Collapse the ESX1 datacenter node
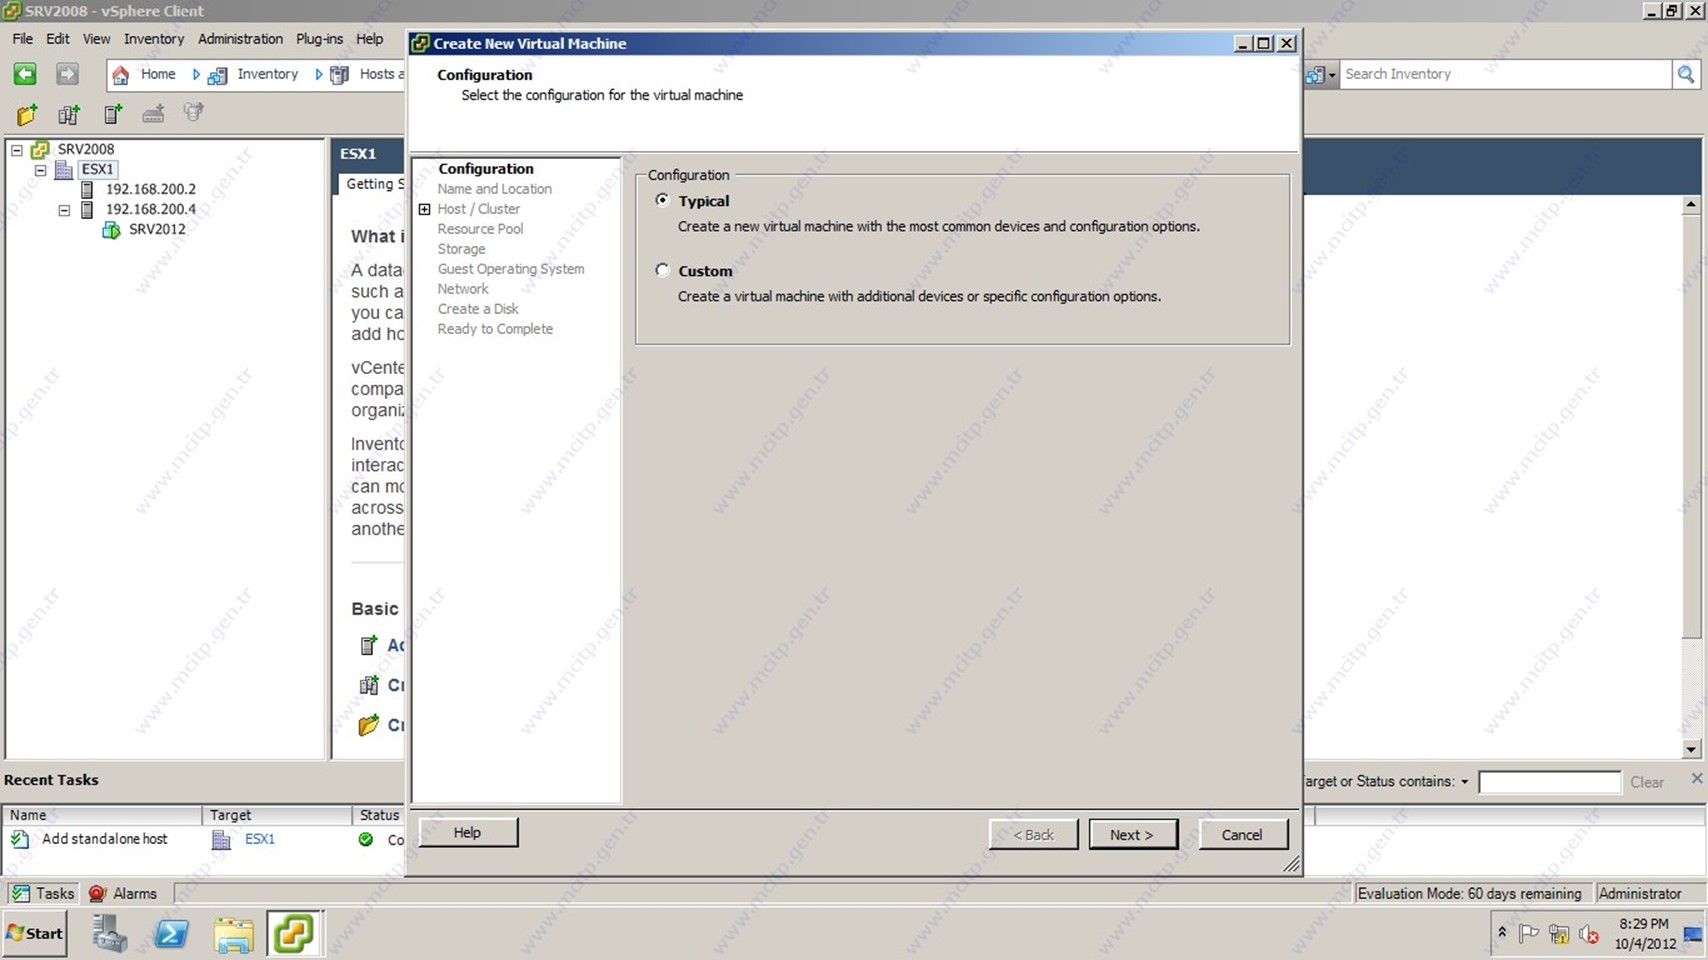The image size is (1708, 960). (x=40, y=170)
